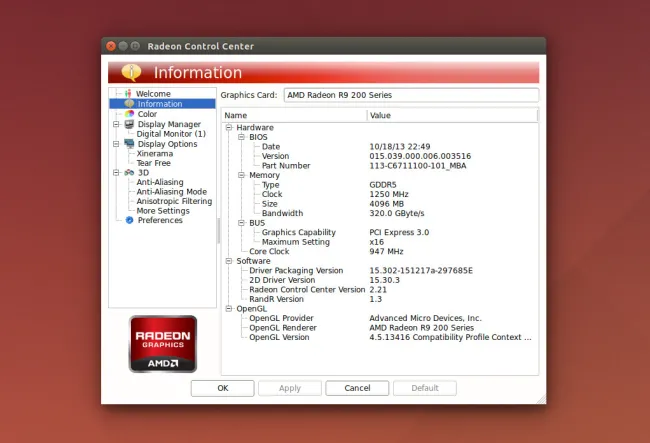Click the Radeon Graphics AMD logo
This screenshot has height=443, width=650.
pyautogui.click(x=163, y=344)
